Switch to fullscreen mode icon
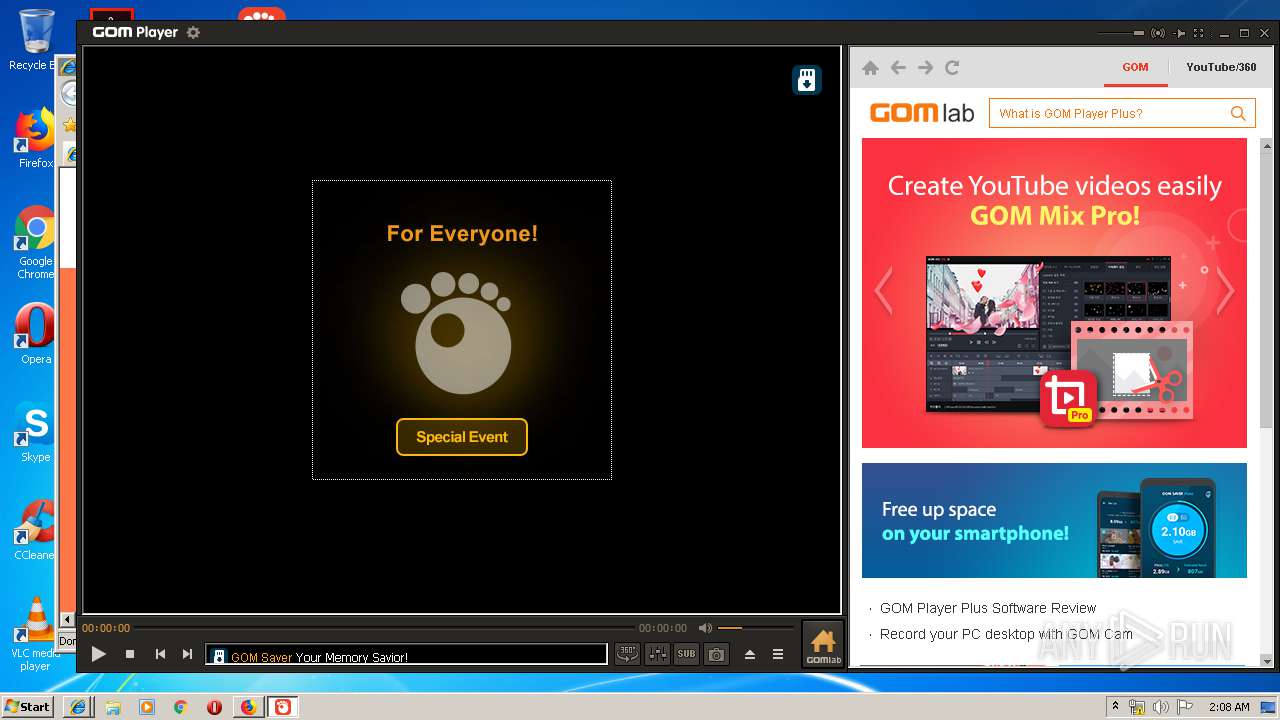The image size is (1280, 720). coord(1200,33)
